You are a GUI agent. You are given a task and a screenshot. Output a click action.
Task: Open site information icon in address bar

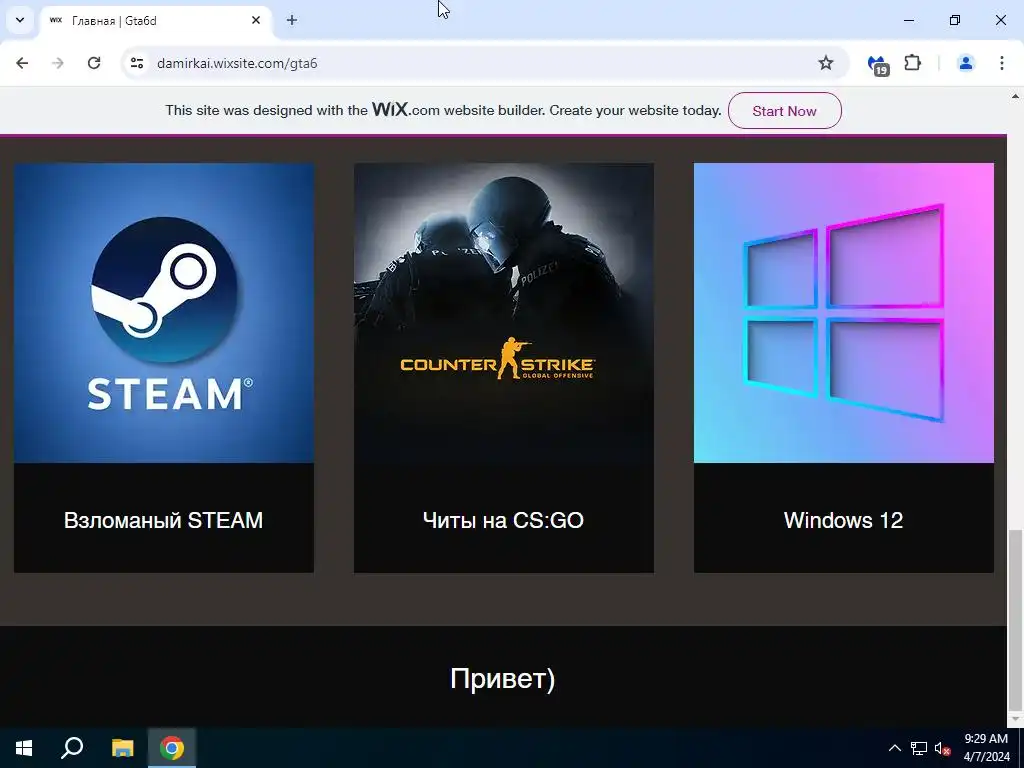coord(136,63)
